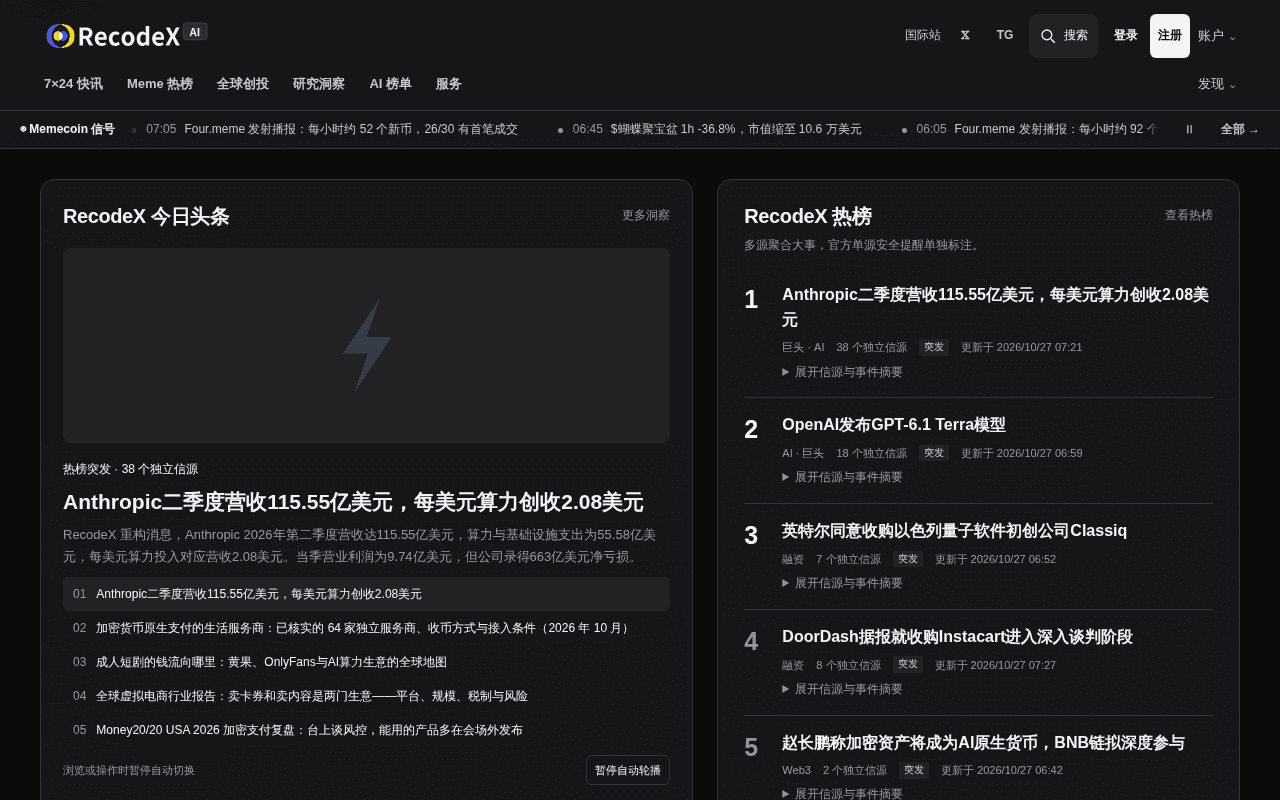Open headline Anthropic二季度营收 title
The width and height of the screenshot is (1280, 800).
point(353,502)
